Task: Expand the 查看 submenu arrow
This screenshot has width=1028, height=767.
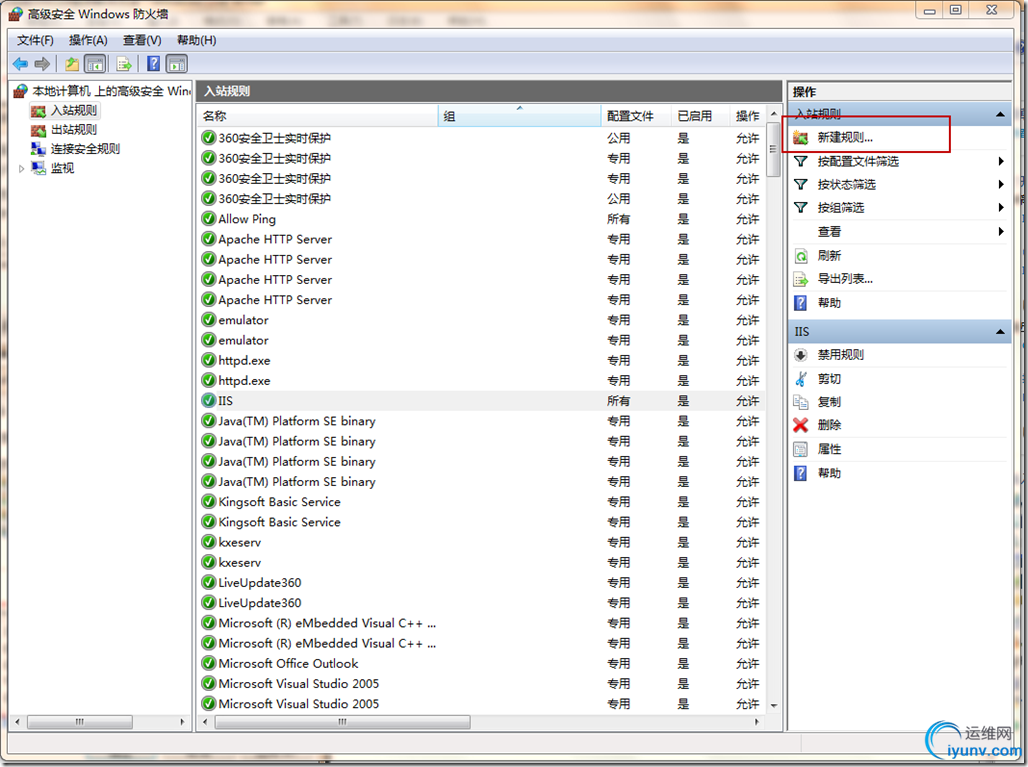Action: (1001, 231)
